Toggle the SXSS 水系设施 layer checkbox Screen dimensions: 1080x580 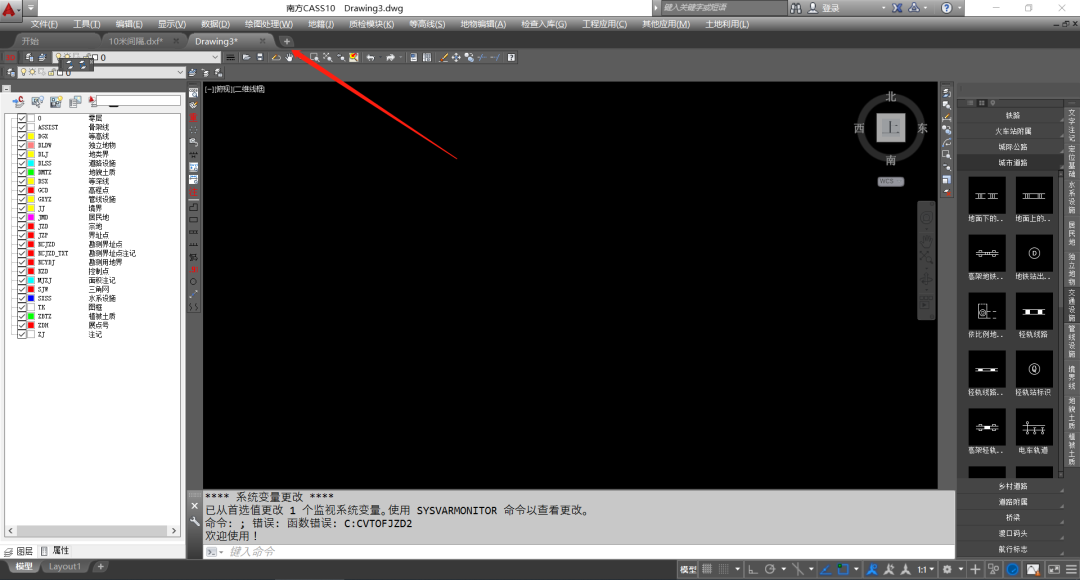pyautogui.click(x=22, y=298)
